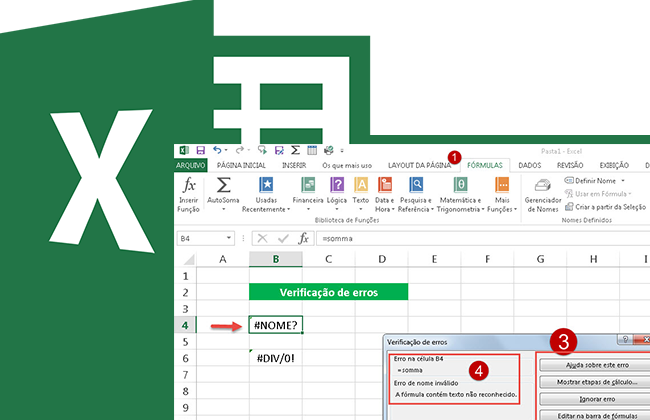650x420 pixels.
Task: Redo the last undone action
Action: coord(240,150)
